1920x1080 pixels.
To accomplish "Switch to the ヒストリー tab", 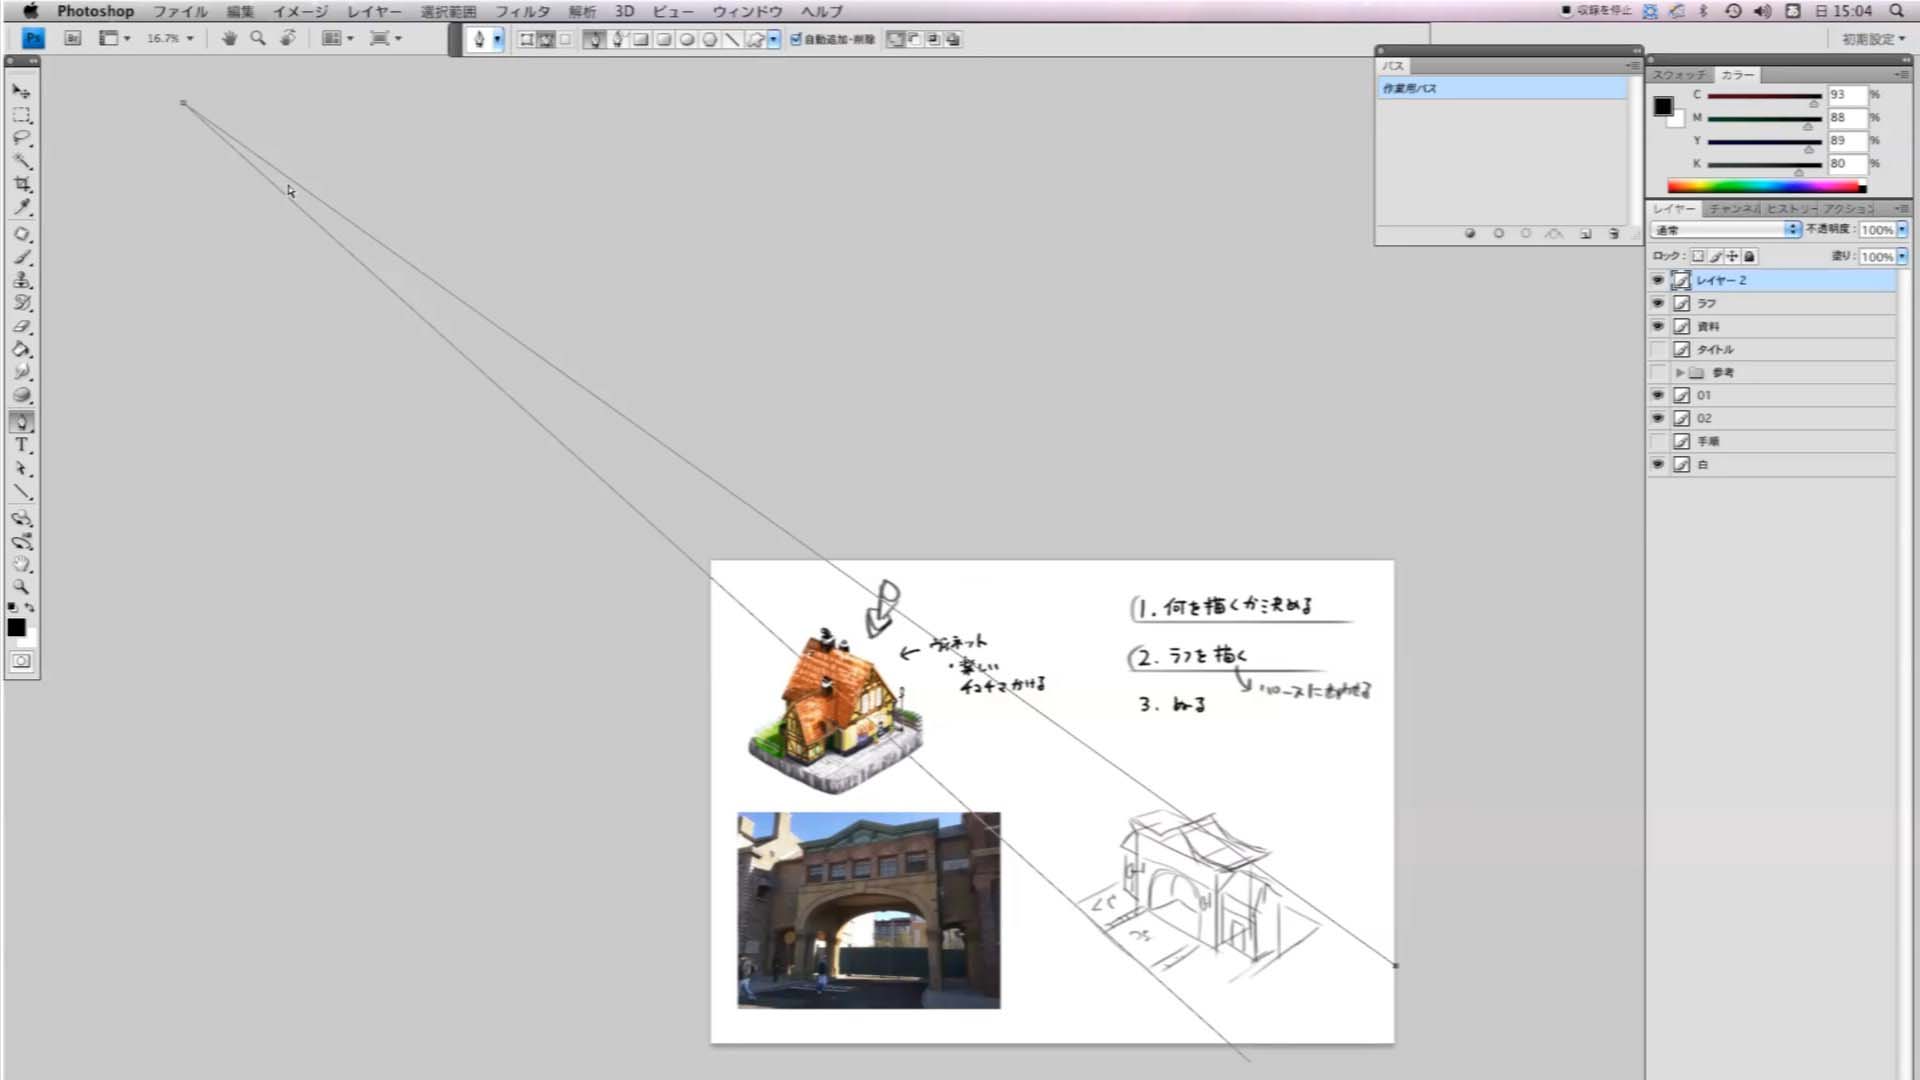I will coord(1790,208).
